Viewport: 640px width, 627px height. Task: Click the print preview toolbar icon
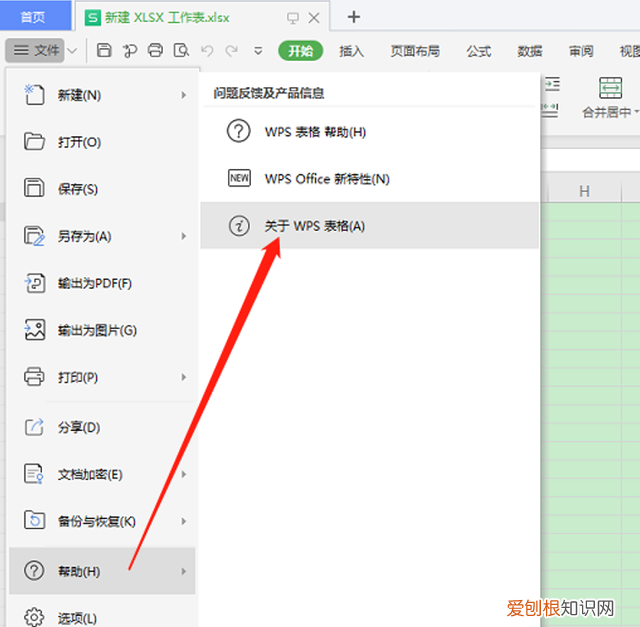tap(181, 51)
